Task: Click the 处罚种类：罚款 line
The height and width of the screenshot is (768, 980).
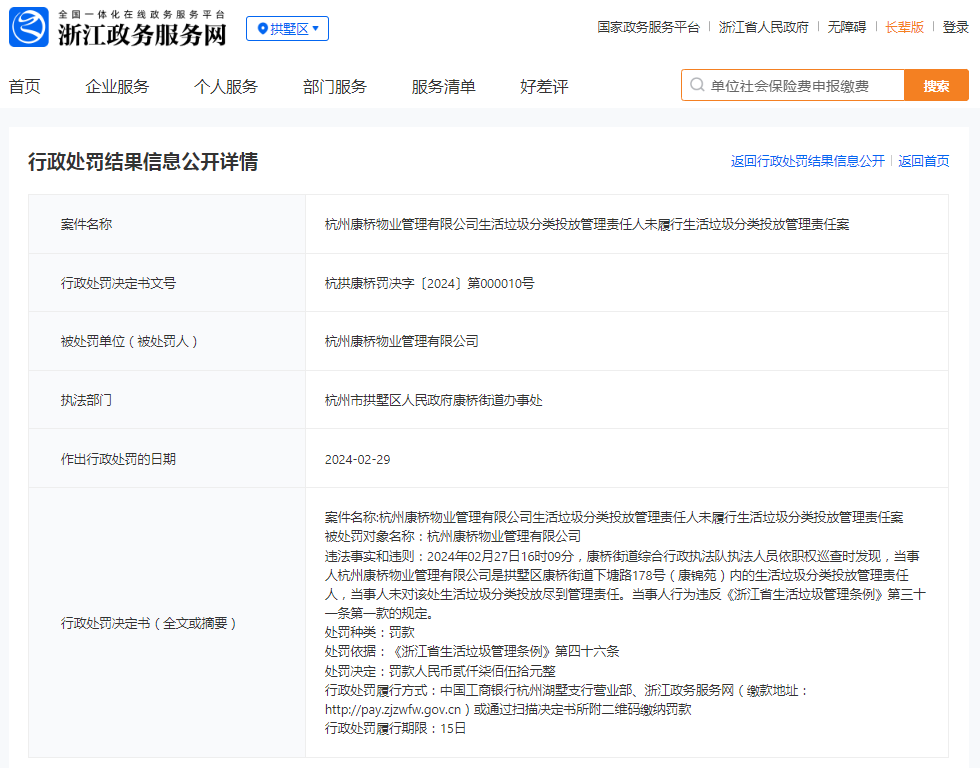Action: [370, 632]
